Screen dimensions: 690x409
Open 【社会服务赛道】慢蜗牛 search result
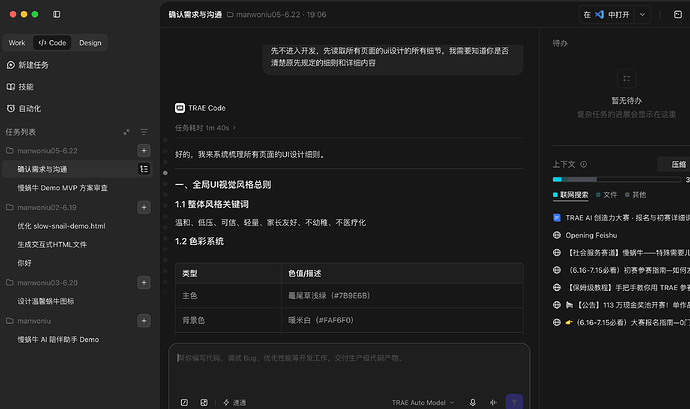coord(621,253)
